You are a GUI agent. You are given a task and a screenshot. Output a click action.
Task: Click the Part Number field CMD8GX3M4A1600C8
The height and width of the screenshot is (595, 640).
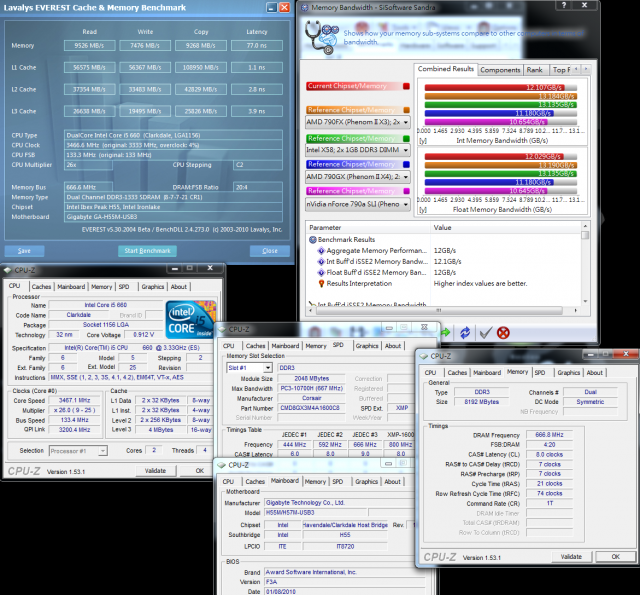coord(311,408)
